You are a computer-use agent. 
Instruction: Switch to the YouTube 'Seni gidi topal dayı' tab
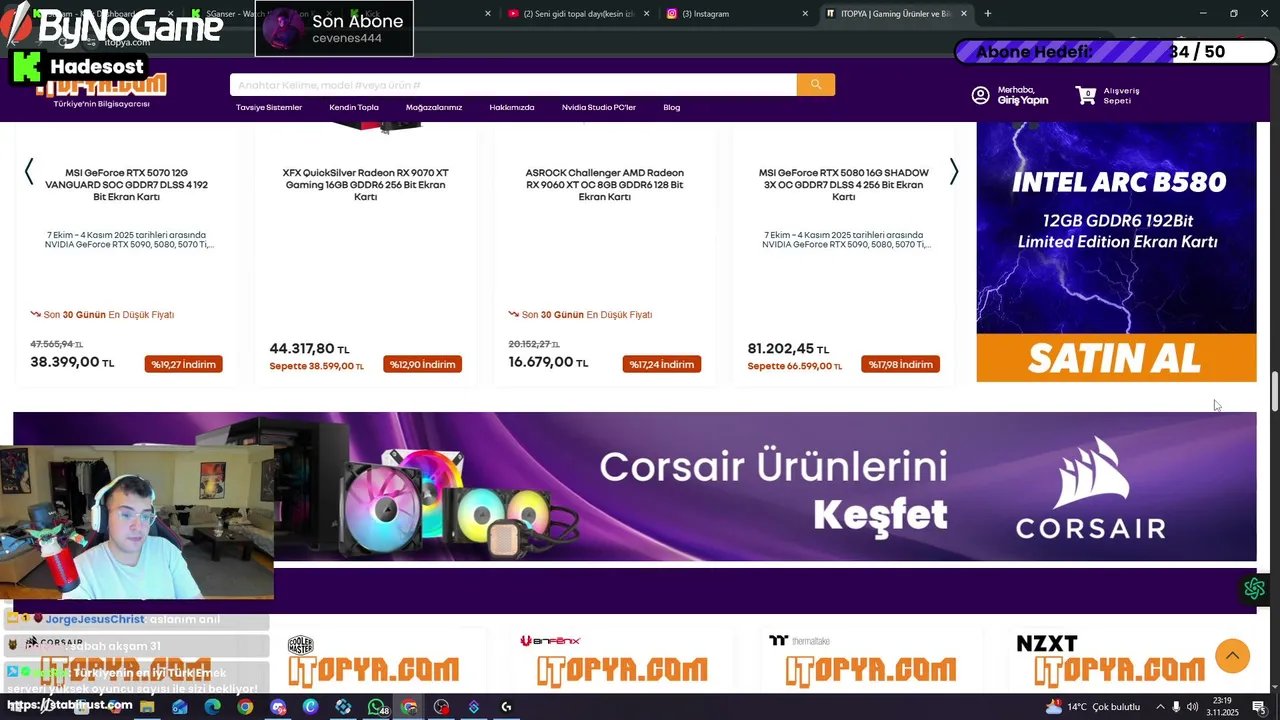pos(577,14)
